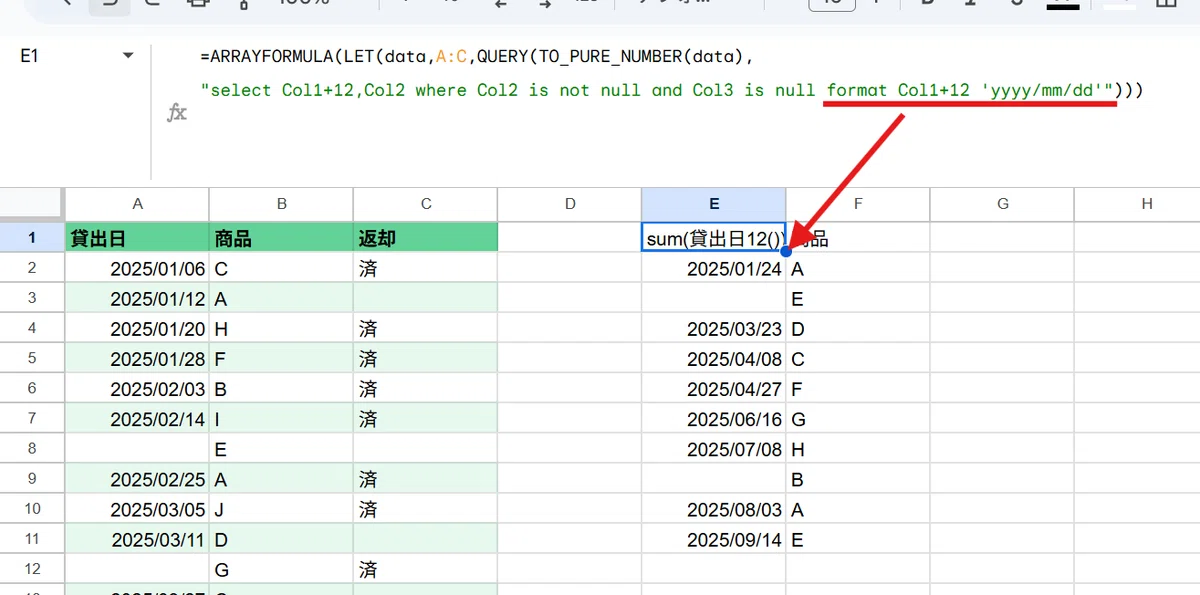Click the select-all corner above row 1

tap(32, 204)
